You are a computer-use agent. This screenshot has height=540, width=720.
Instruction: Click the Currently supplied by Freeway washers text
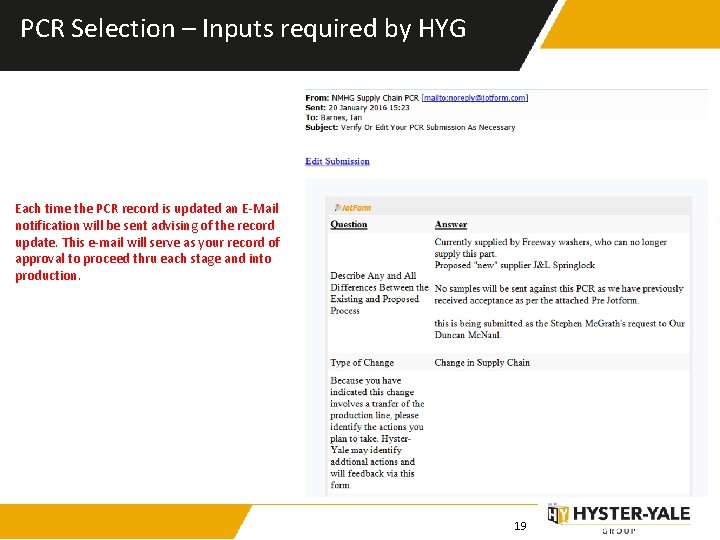[x=550, y=248]
